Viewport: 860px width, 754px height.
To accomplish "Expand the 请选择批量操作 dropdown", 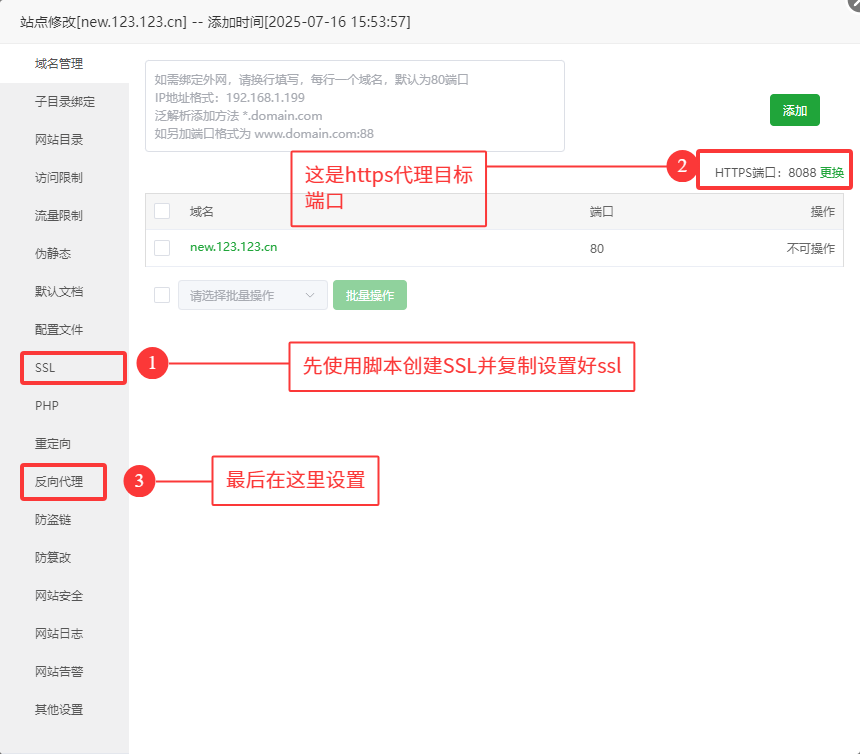I will pyautogui.click(x=253, y=295).
